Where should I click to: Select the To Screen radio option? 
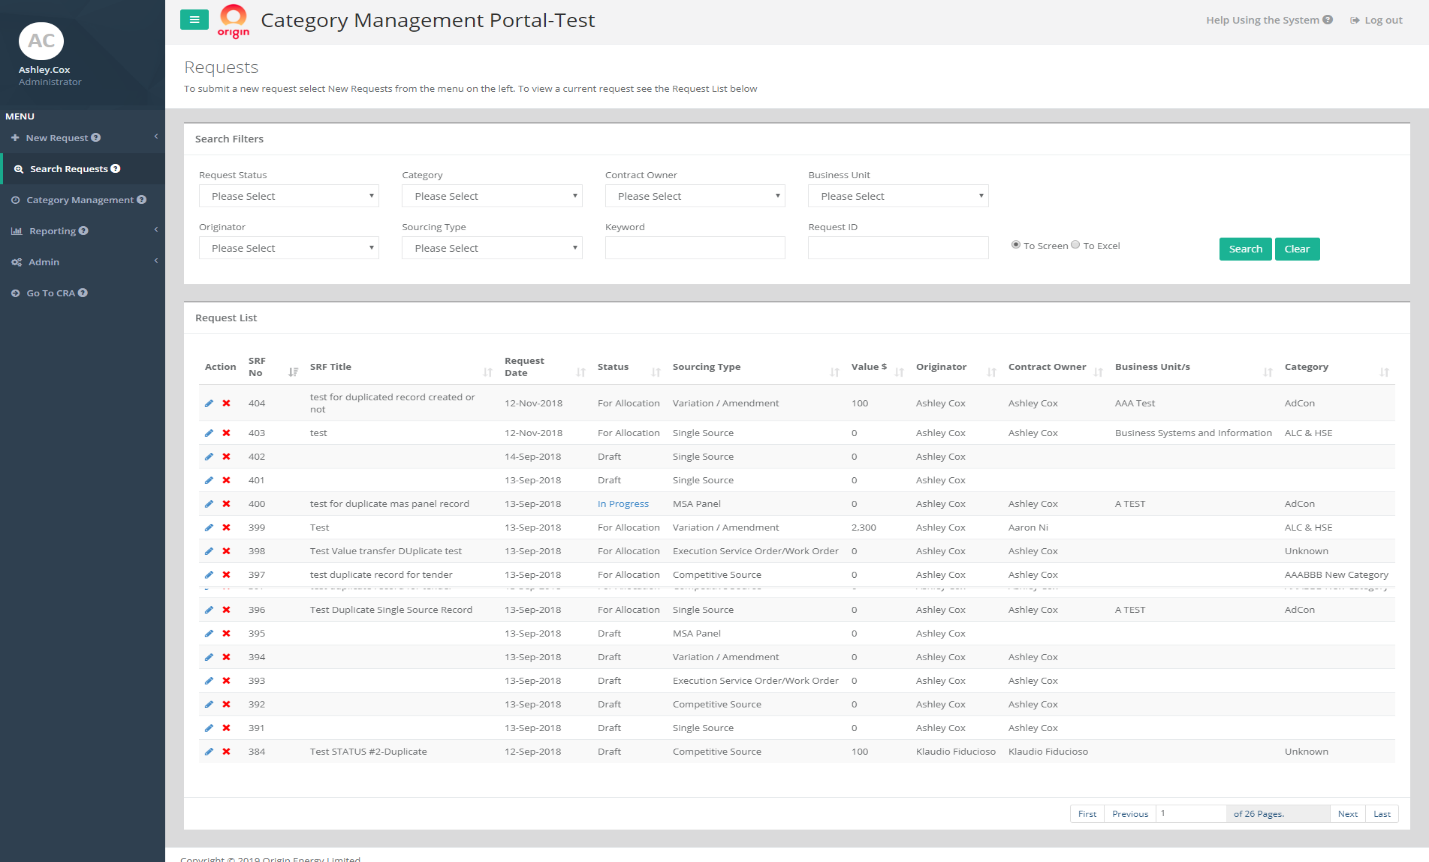(x=1016, y=244)
